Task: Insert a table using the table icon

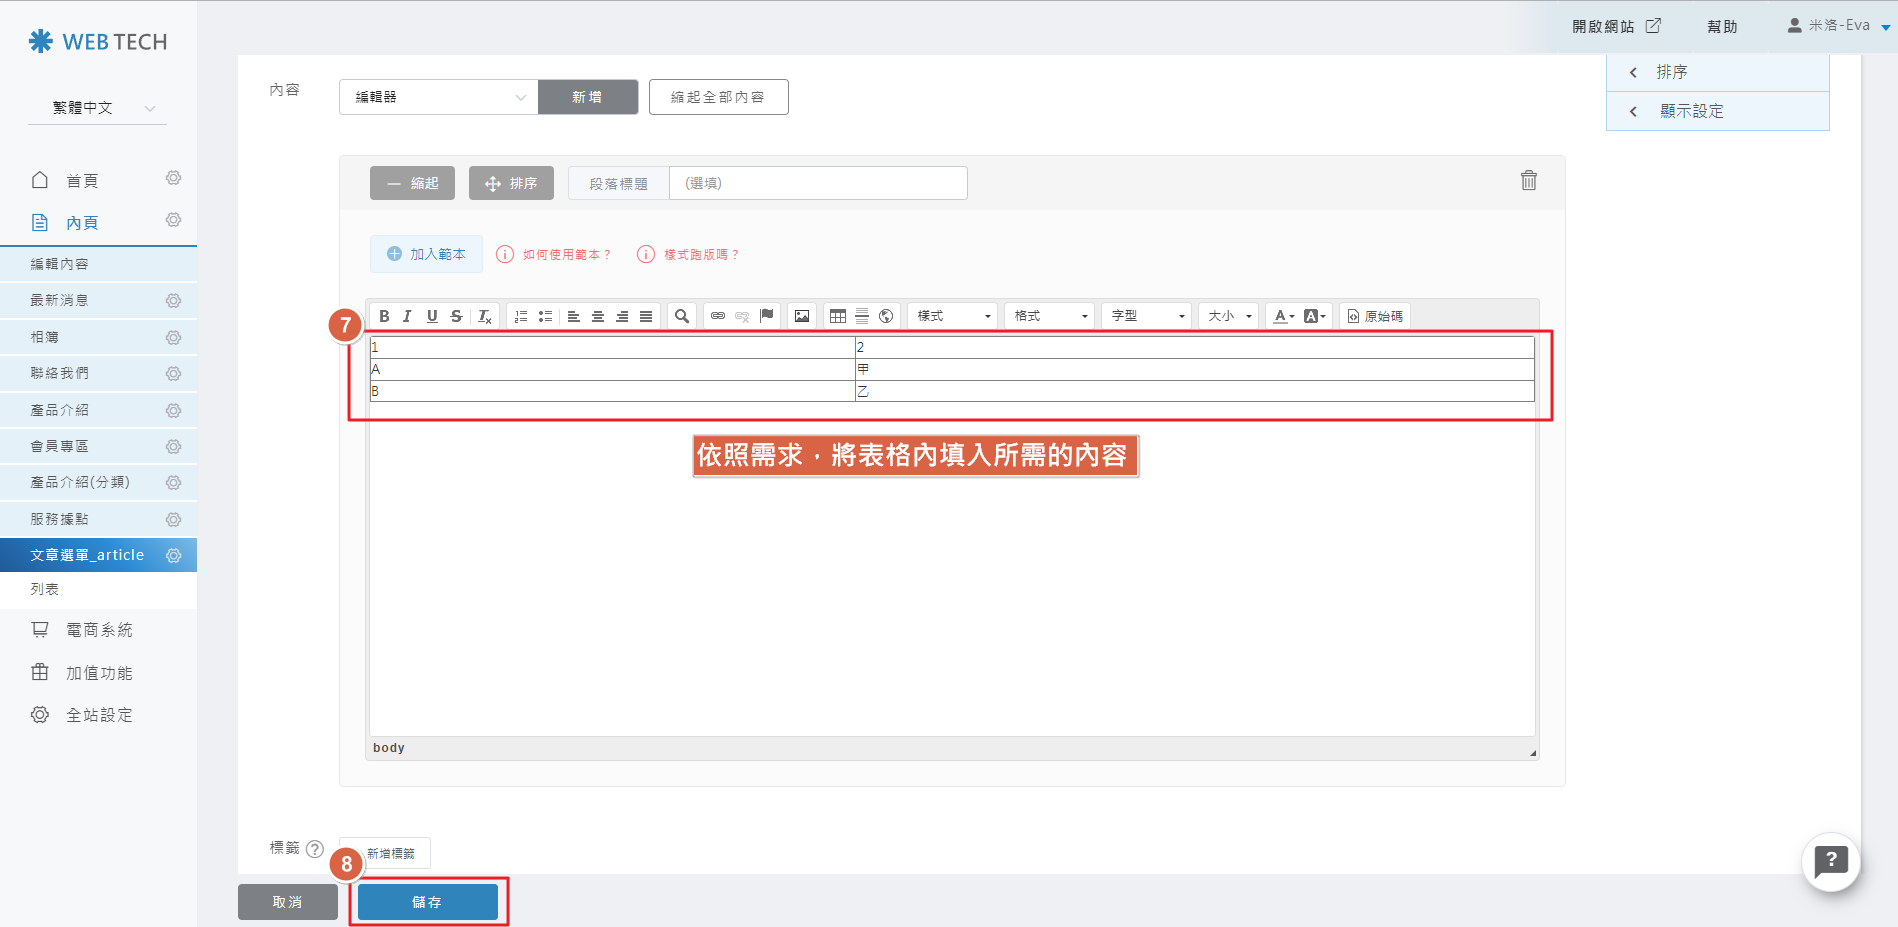Action: coord(838,316)
